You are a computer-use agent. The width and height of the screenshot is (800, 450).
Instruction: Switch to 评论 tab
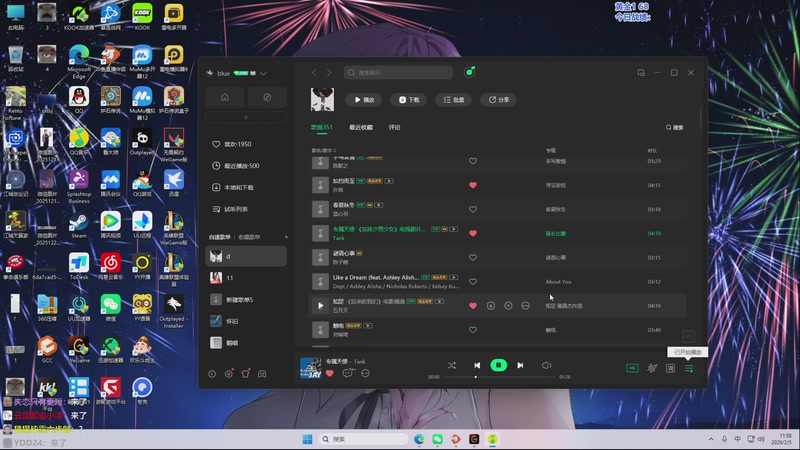(x=394, y=128)
